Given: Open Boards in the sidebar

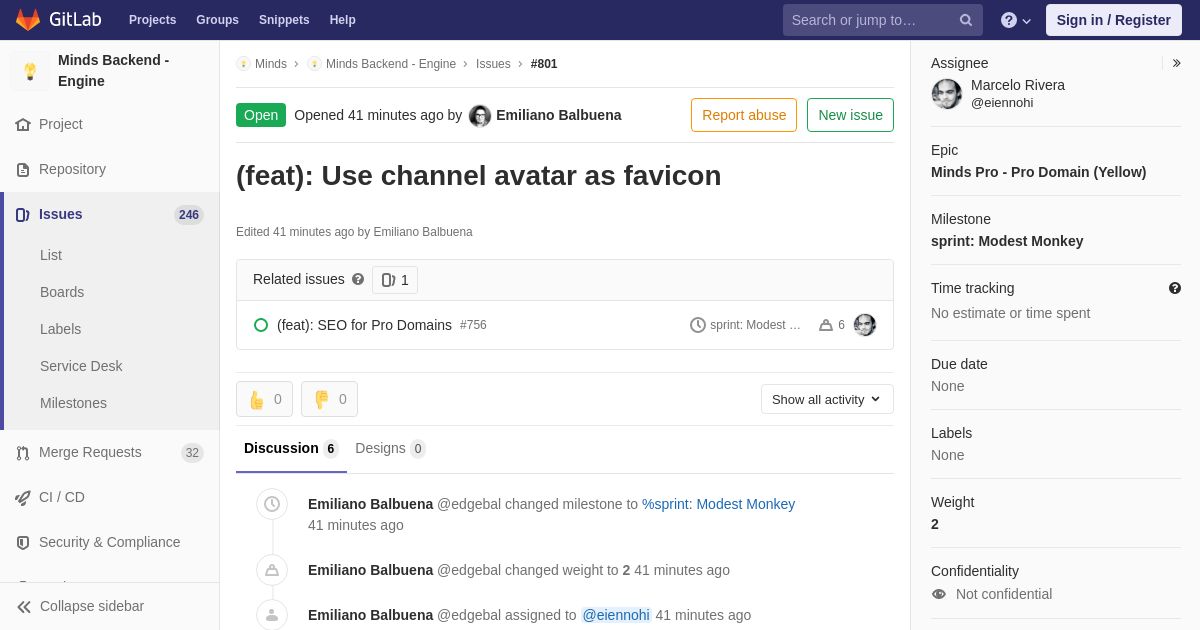Looking at the screenshot, I should tap(62, 292).
